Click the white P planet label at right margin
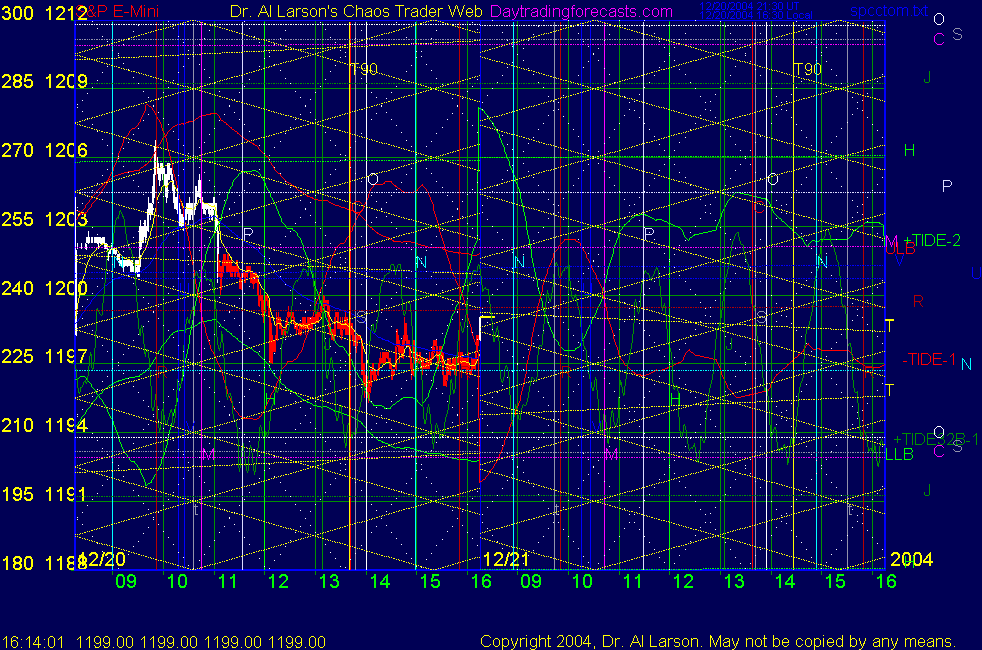 947,185
